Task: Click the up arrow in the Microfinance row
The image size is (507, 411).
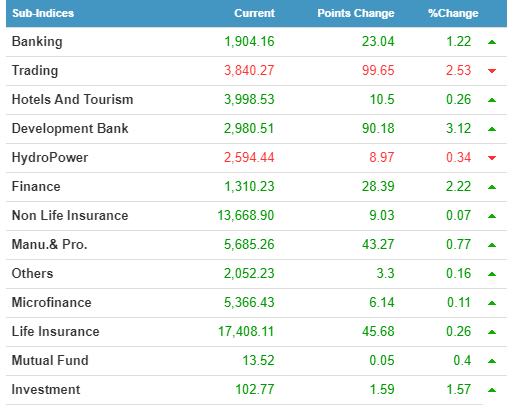Action: tap(492, 303)
